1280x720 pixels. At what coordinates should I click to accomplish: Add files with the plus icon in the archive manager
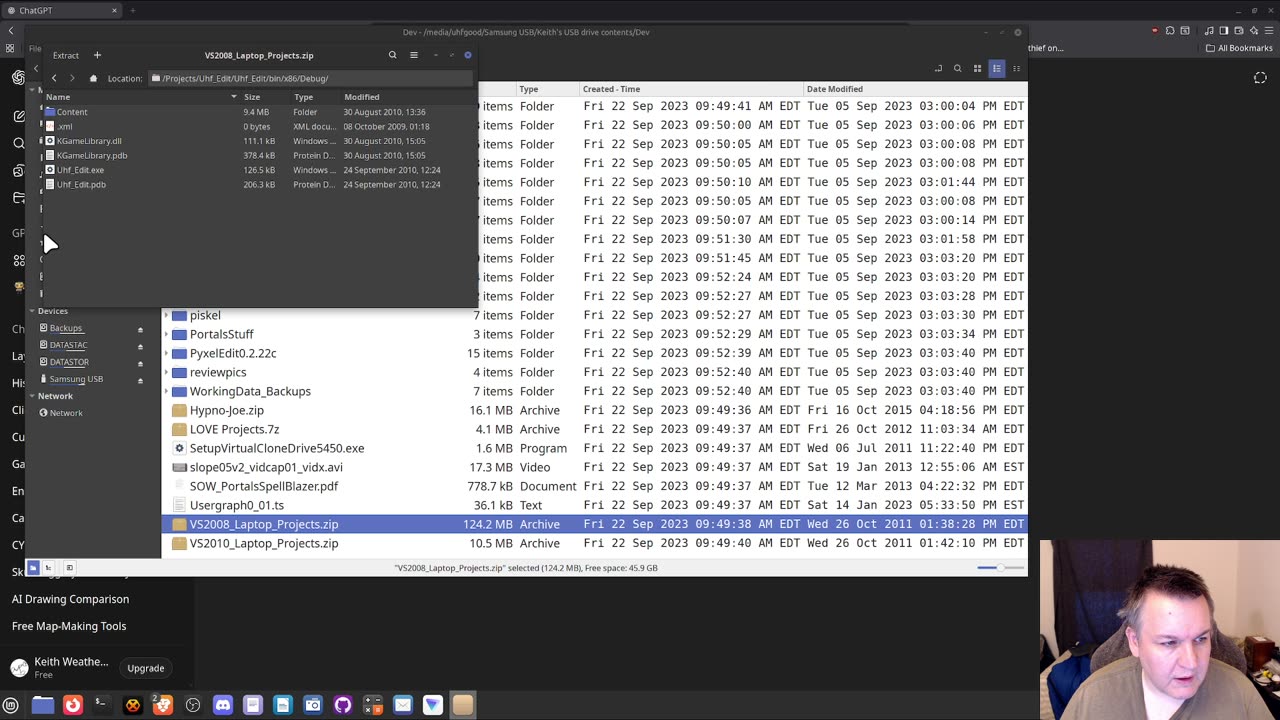97,55
